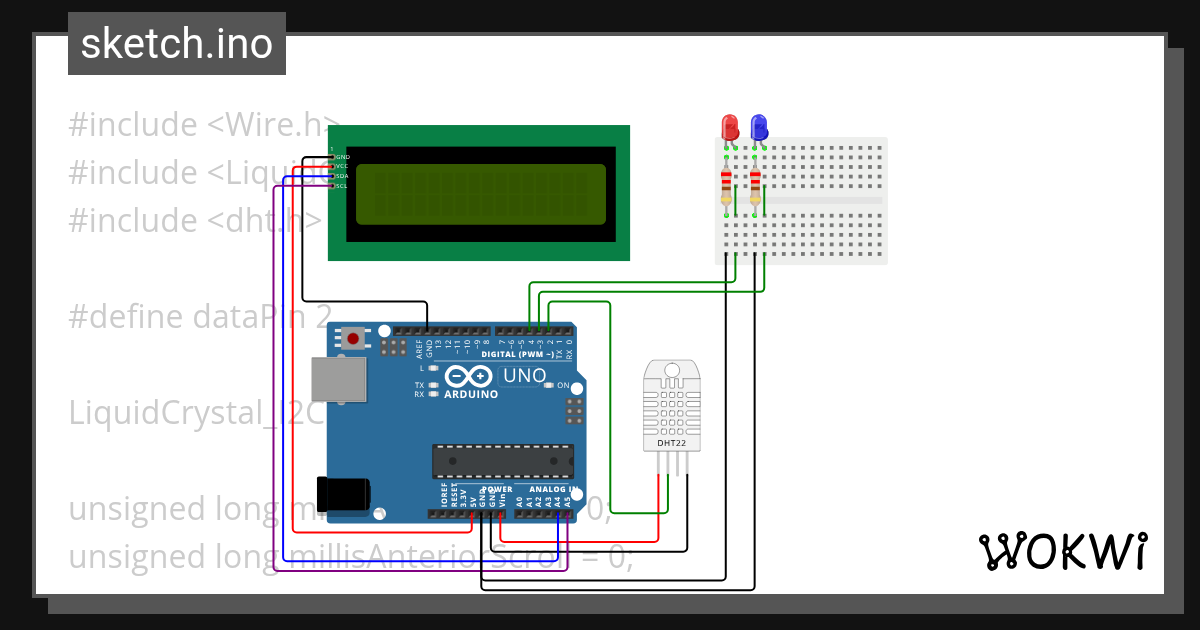Image resolution: width=1200 pixels, height=630 pixels.
Task: Click digital pin 2 header on the Arduino
Action: pyautogui.click(x=547, y=330)
